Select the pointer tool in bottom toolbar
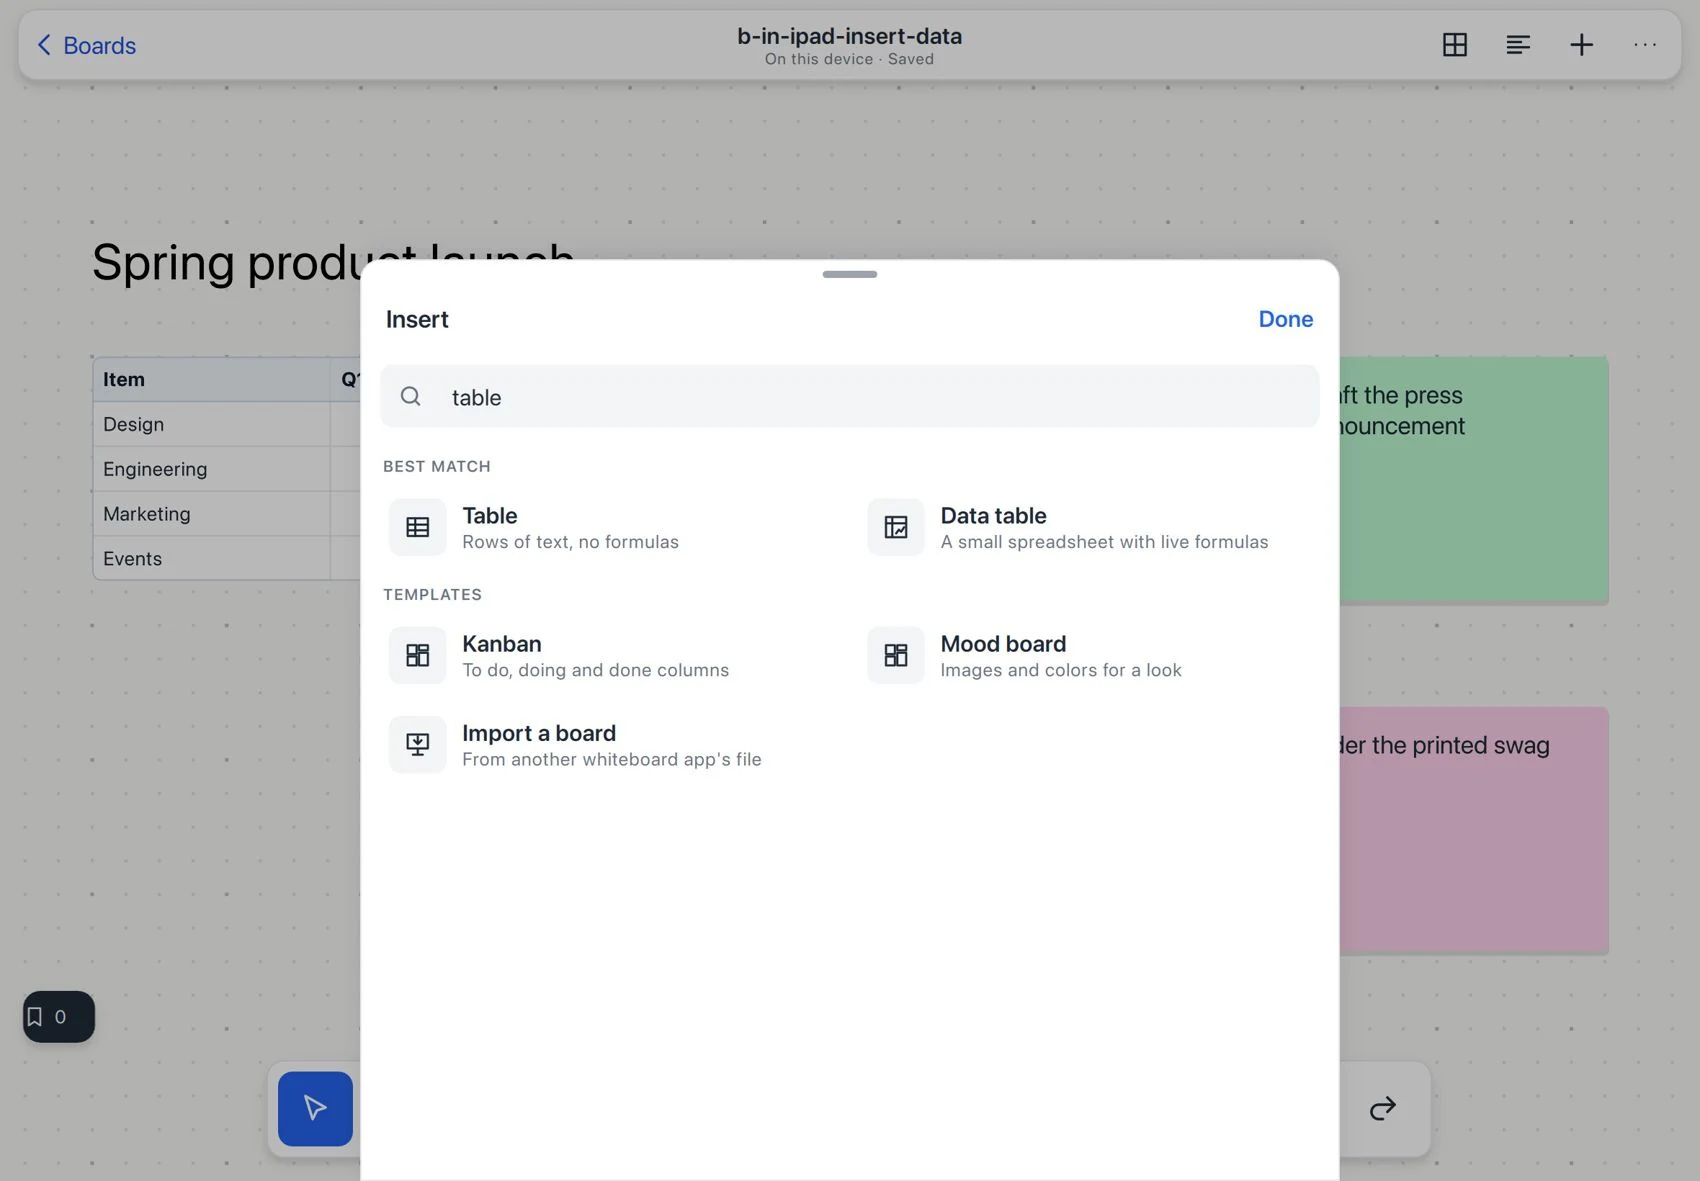 point(315,1108)
